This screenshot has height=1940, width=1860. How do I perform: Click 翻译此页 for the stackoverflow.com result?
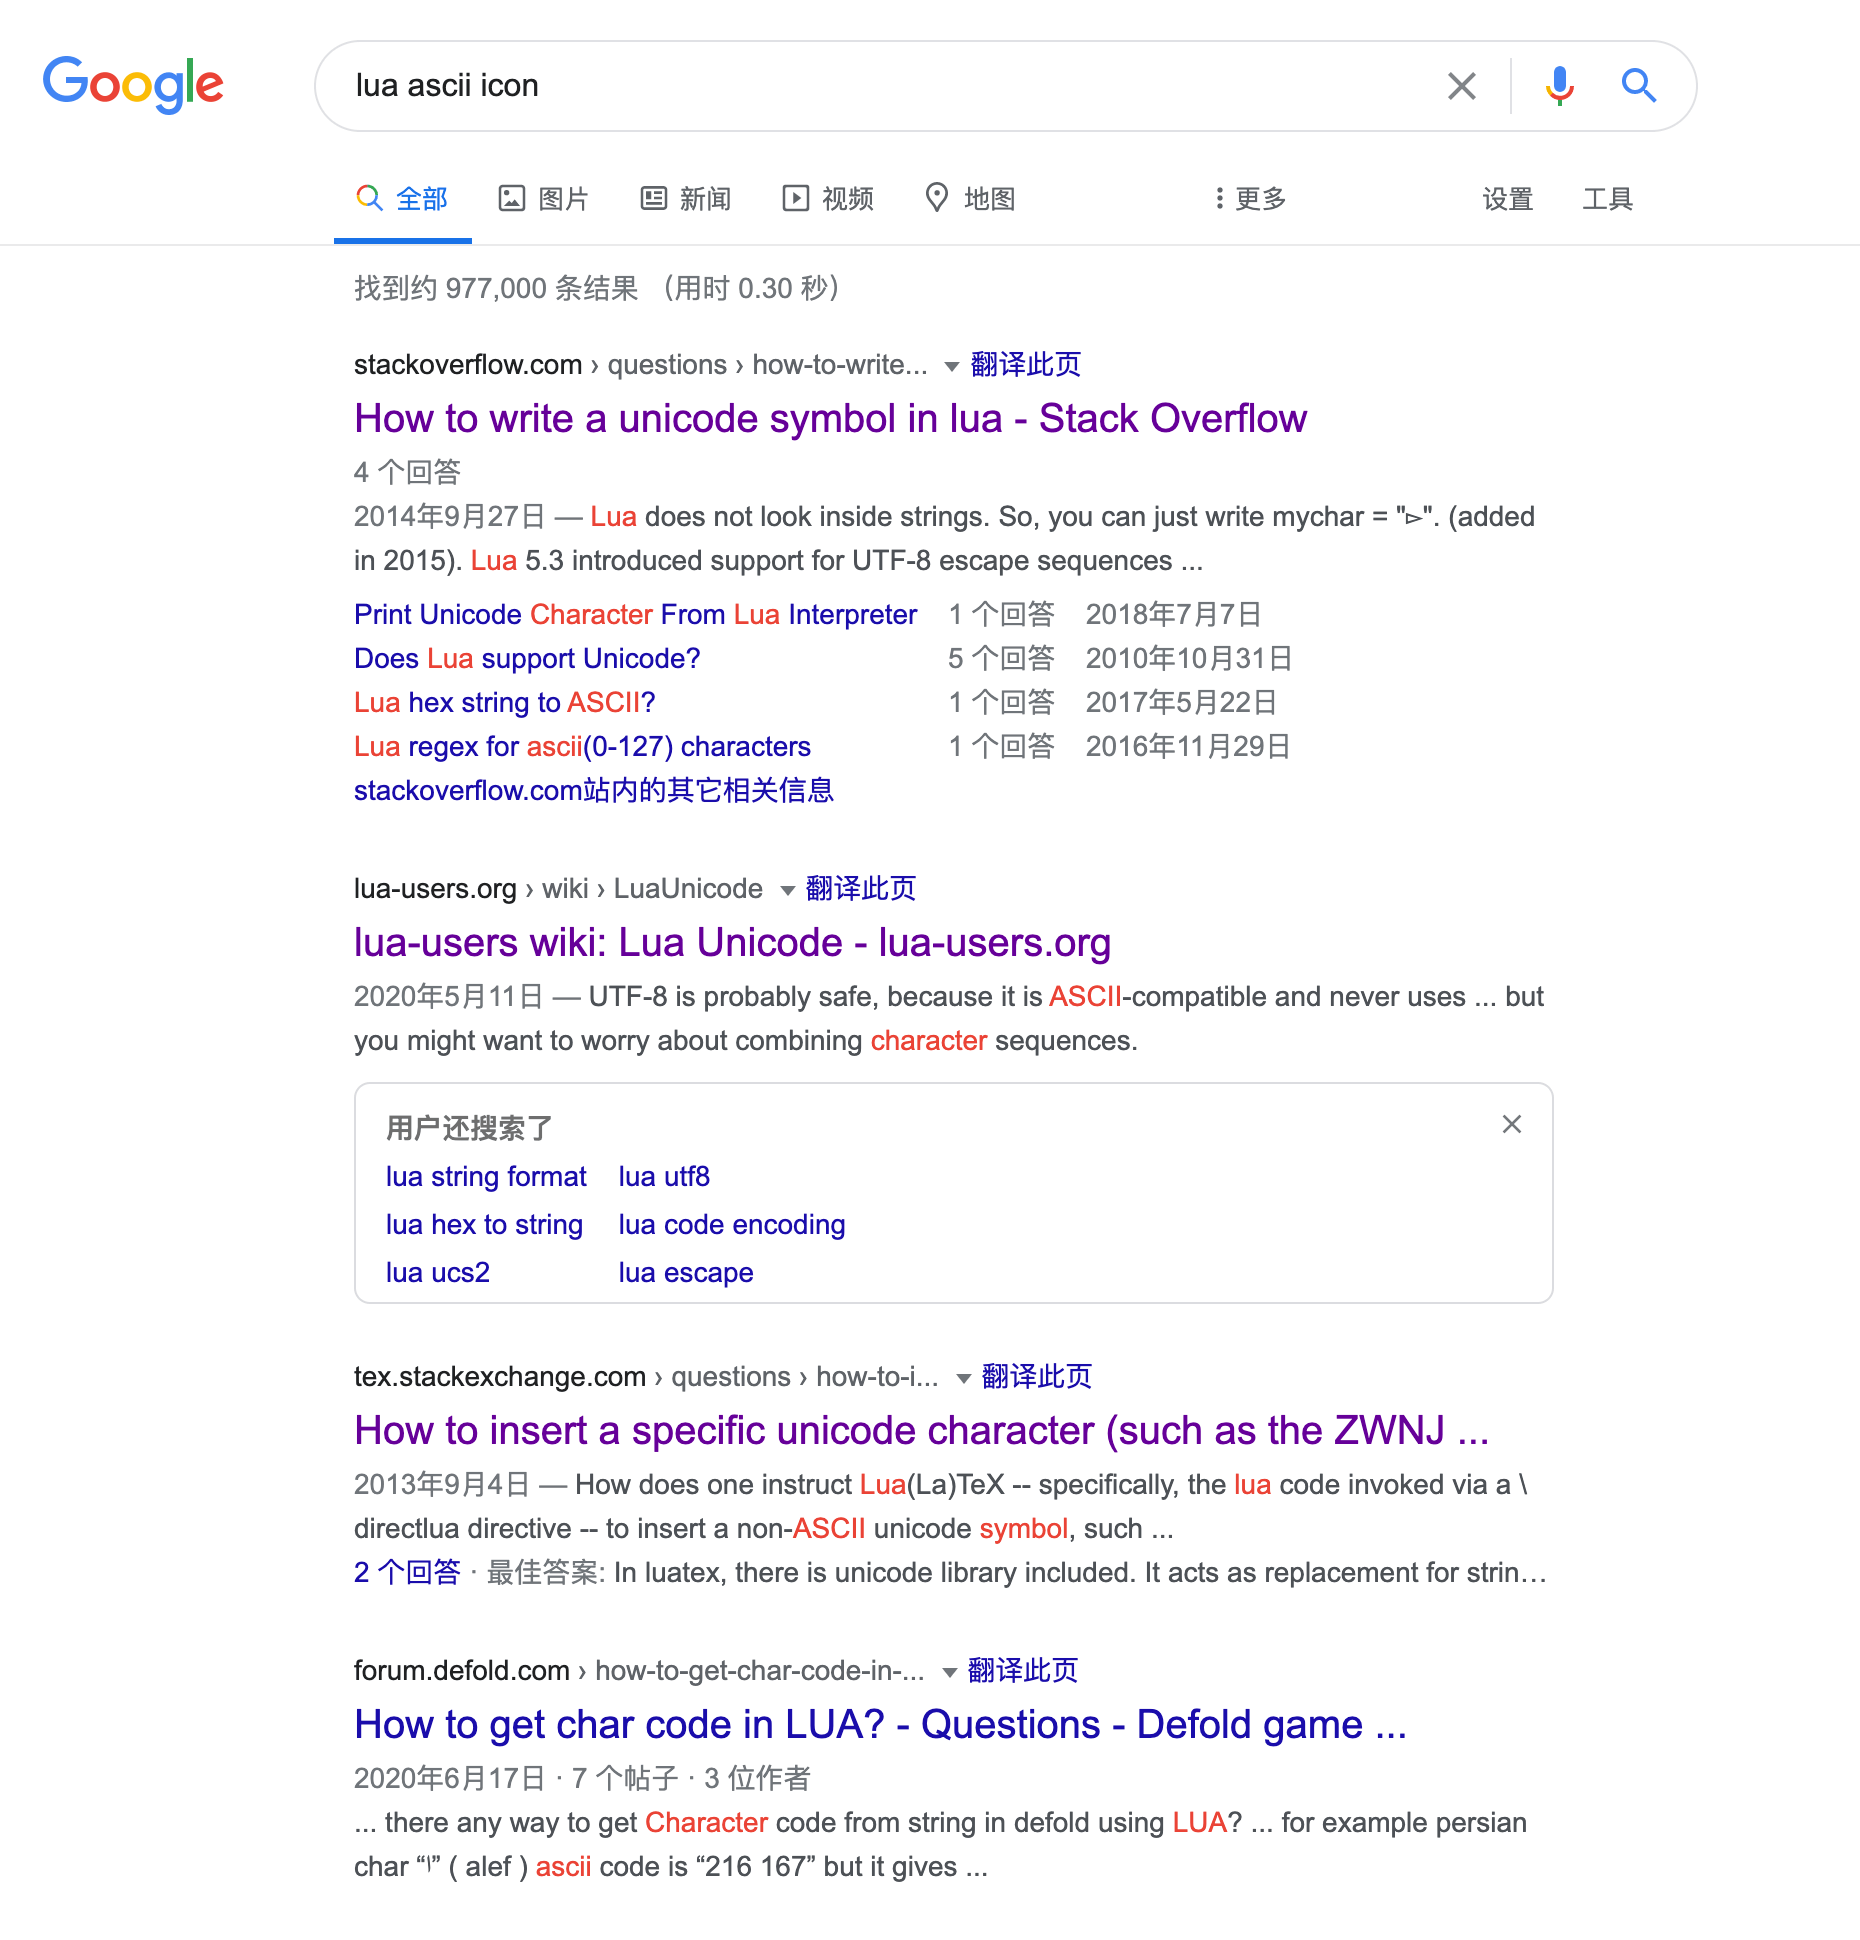pos(1026,364)
